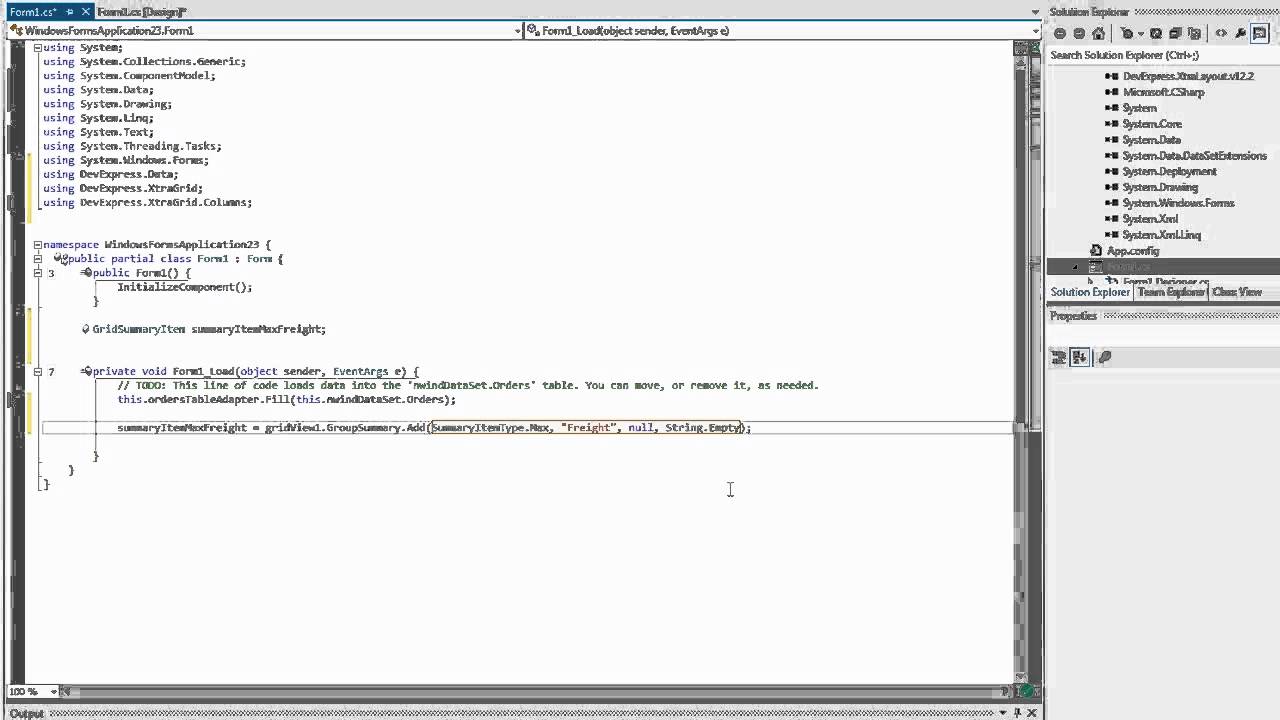Close the Output panel
Screen dimensions: 1280x720
(1031, 713)
